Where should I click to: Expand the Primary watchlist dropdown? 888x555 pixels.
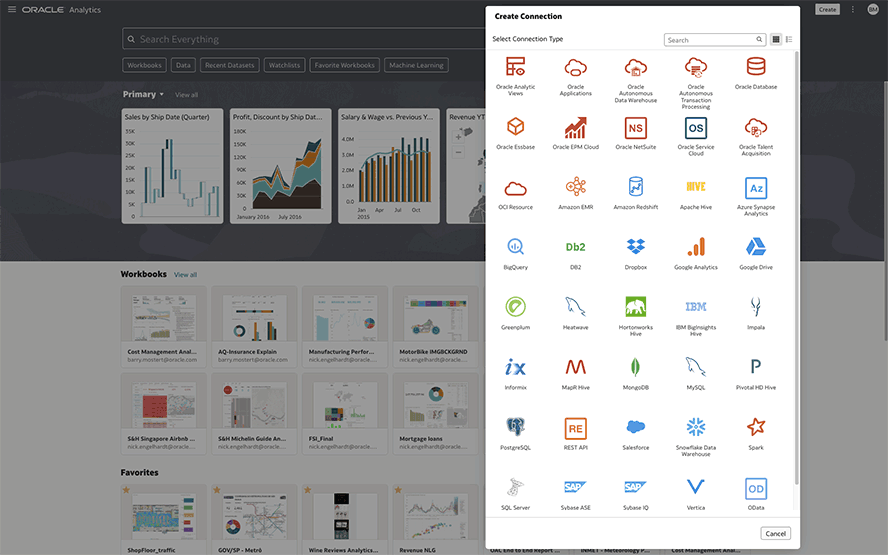163,95
